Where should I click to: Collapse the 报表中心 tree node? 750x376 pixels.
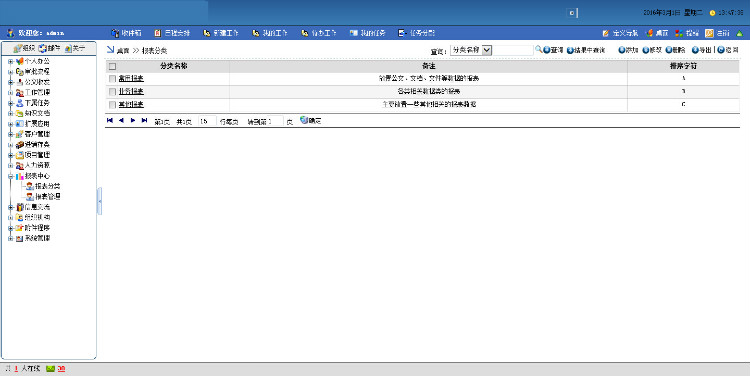pos(11,176)
